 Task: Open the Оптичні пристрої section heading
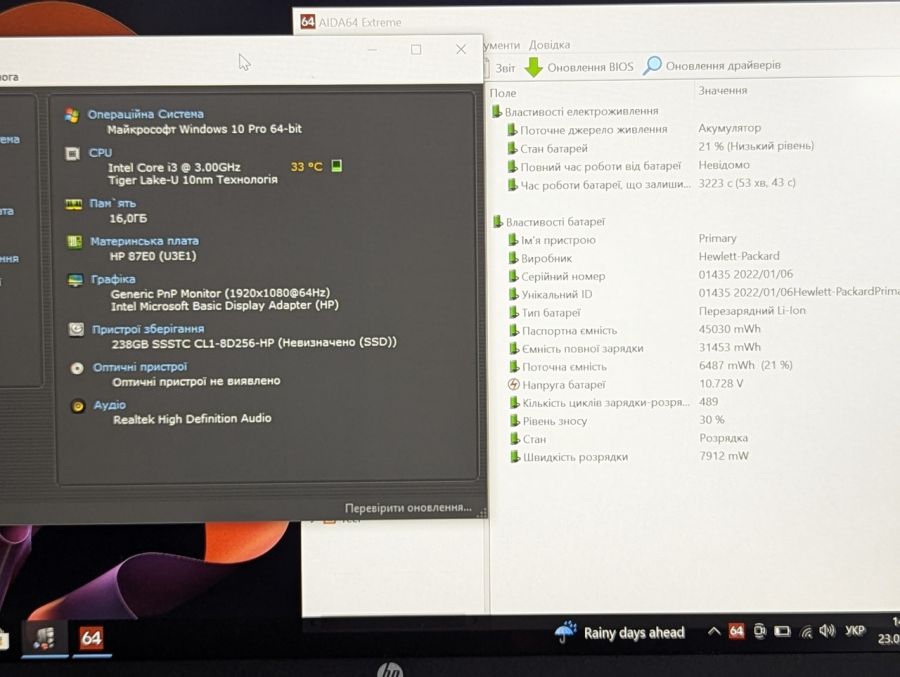coord(140,367)
